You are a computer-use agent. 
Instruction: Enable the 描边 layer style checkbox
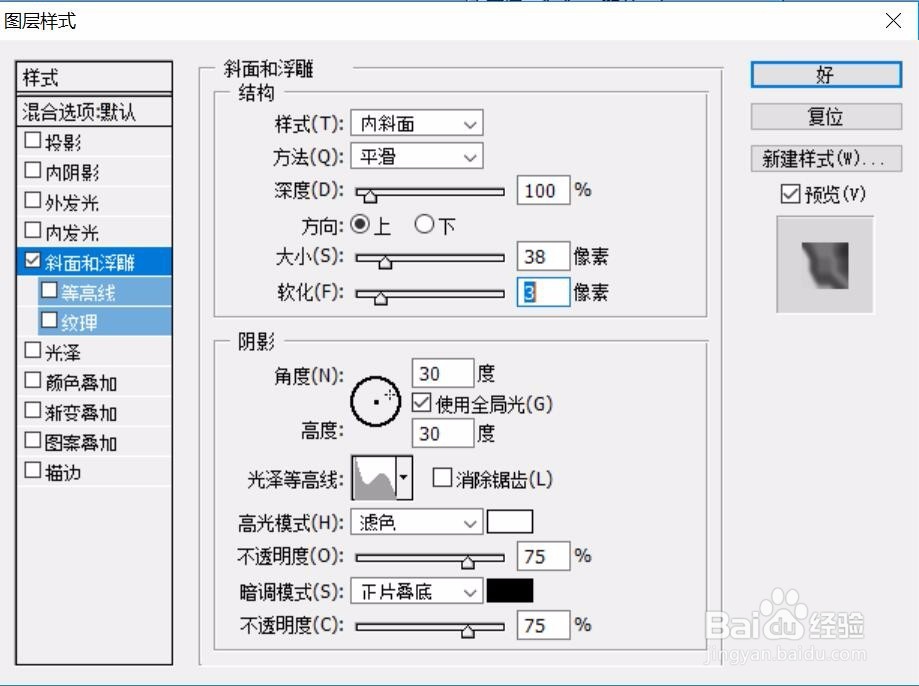[x=31, y=471]
